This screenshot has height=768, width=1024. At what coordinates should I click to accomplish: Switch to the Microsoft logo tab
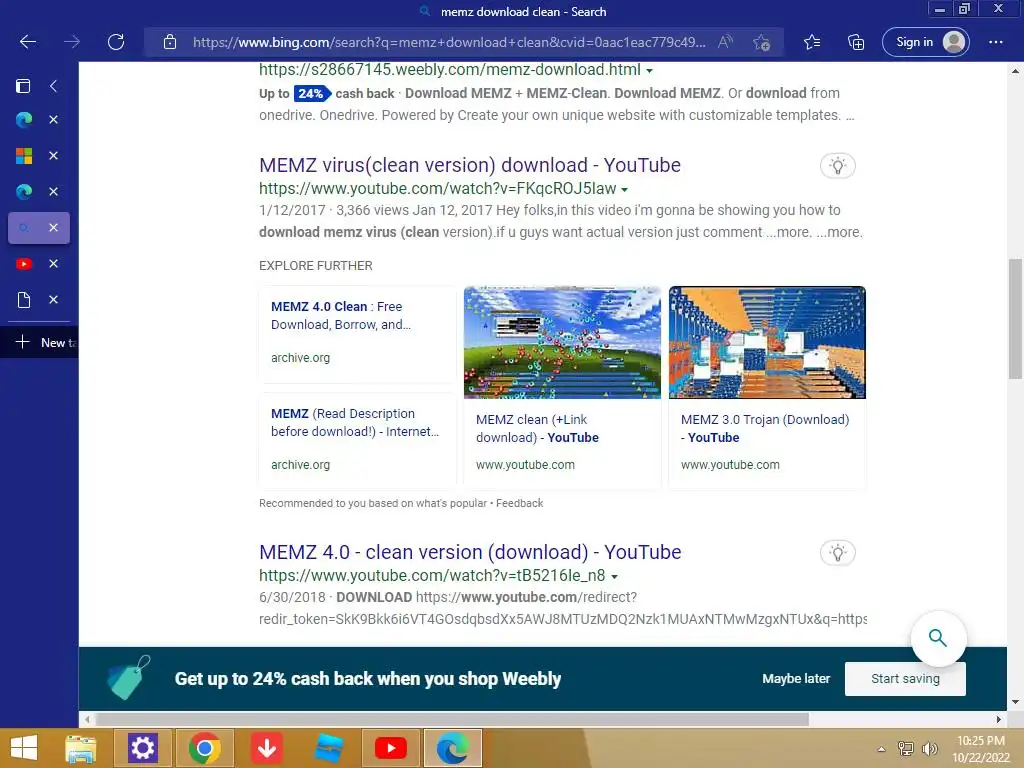coord(24,155)
